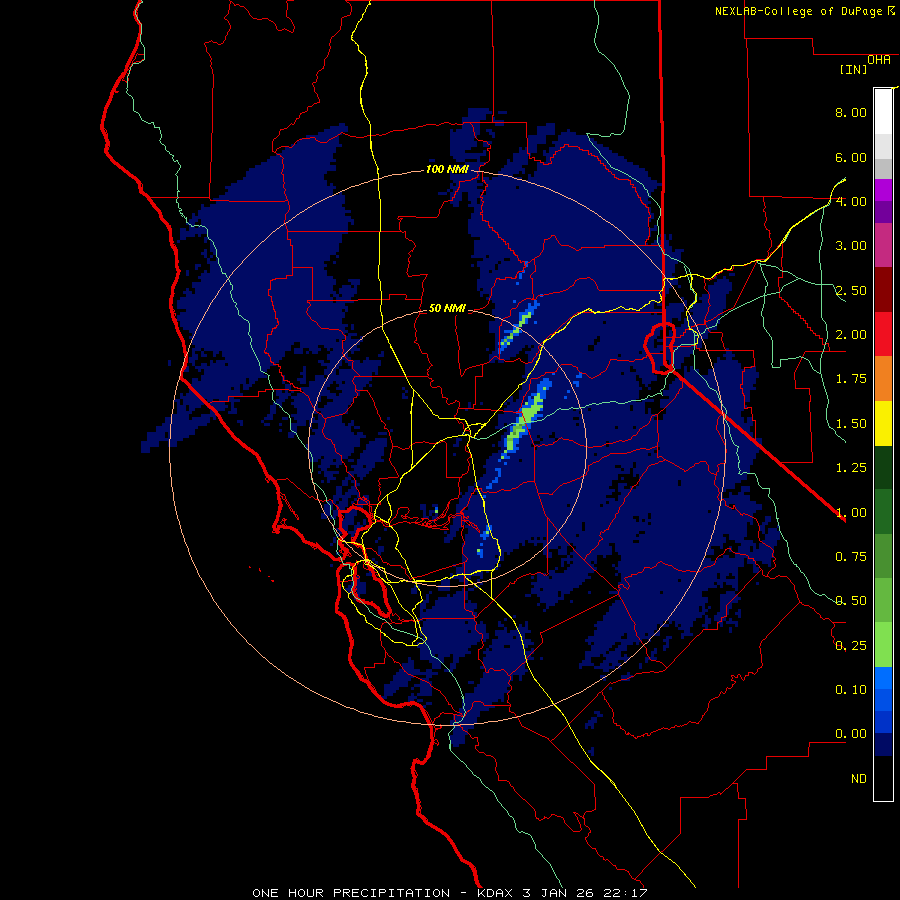Click the 1.25 legend value
Screen dimensions: 900x900
pyautogui.click(x=851, y=468)
